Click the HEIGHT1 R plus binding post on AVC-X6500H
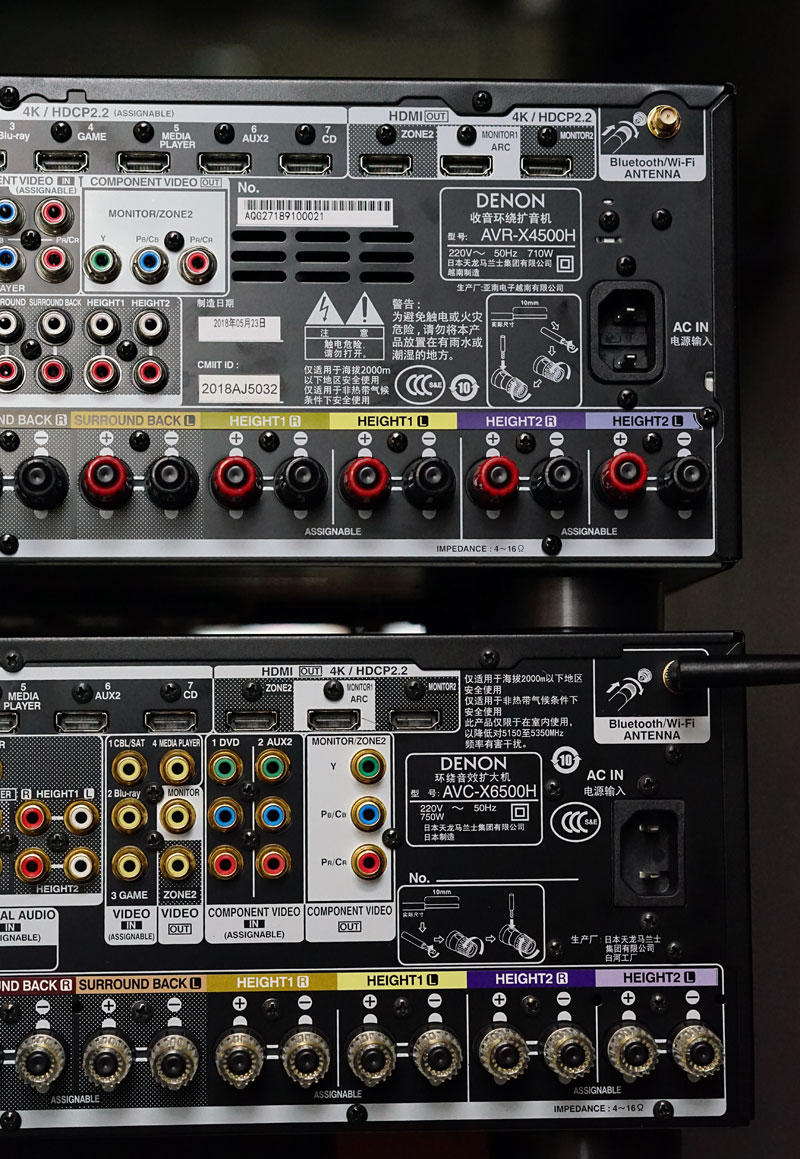Image resolution: width=800 pixels, height=1159 pixels. coord(240,1058)
